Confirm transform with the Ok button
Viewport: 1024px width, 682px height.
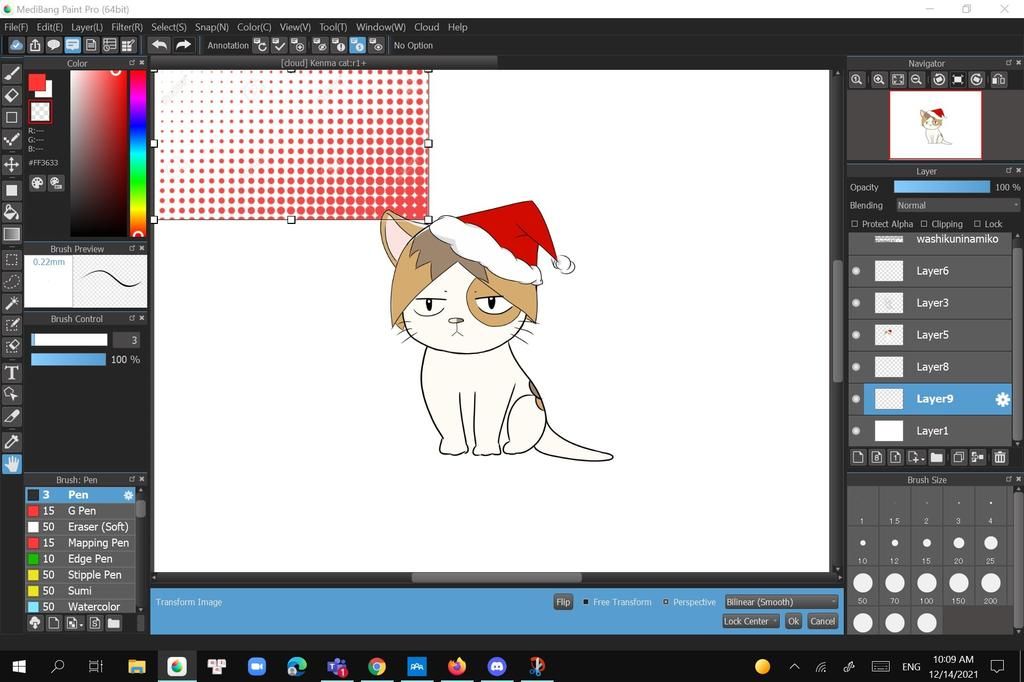pyautogui.click(x=793, y=621)
